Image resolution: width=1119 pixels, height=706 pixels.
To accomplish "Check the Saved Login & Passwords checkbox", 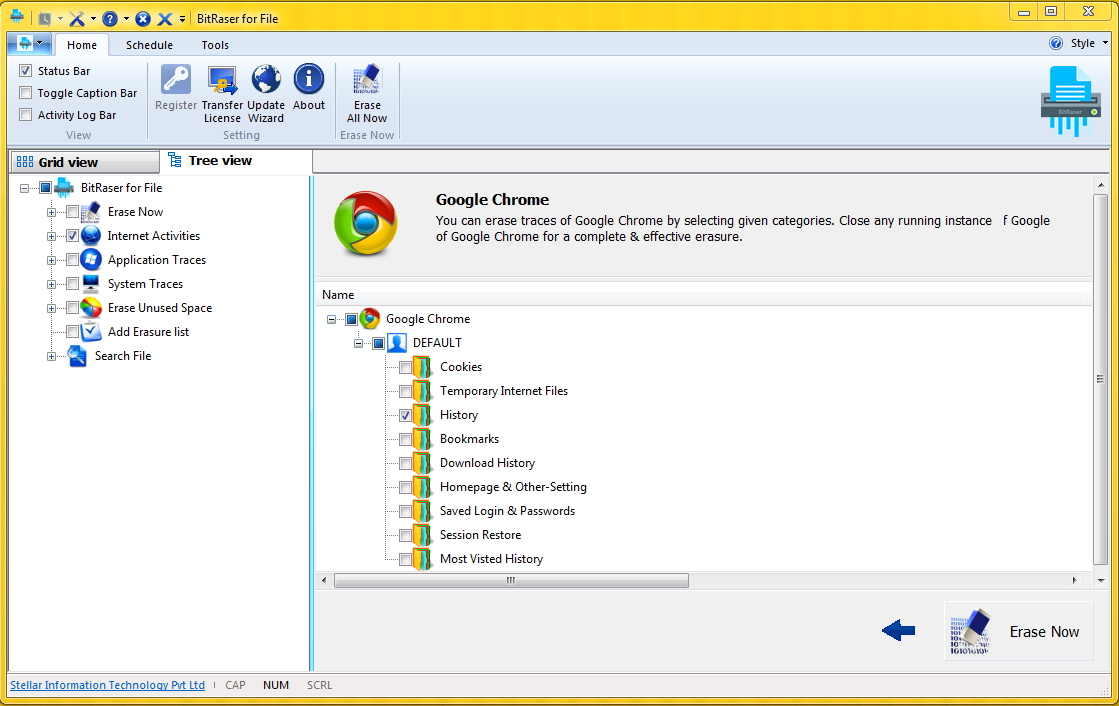I will [x=405, y=511].
